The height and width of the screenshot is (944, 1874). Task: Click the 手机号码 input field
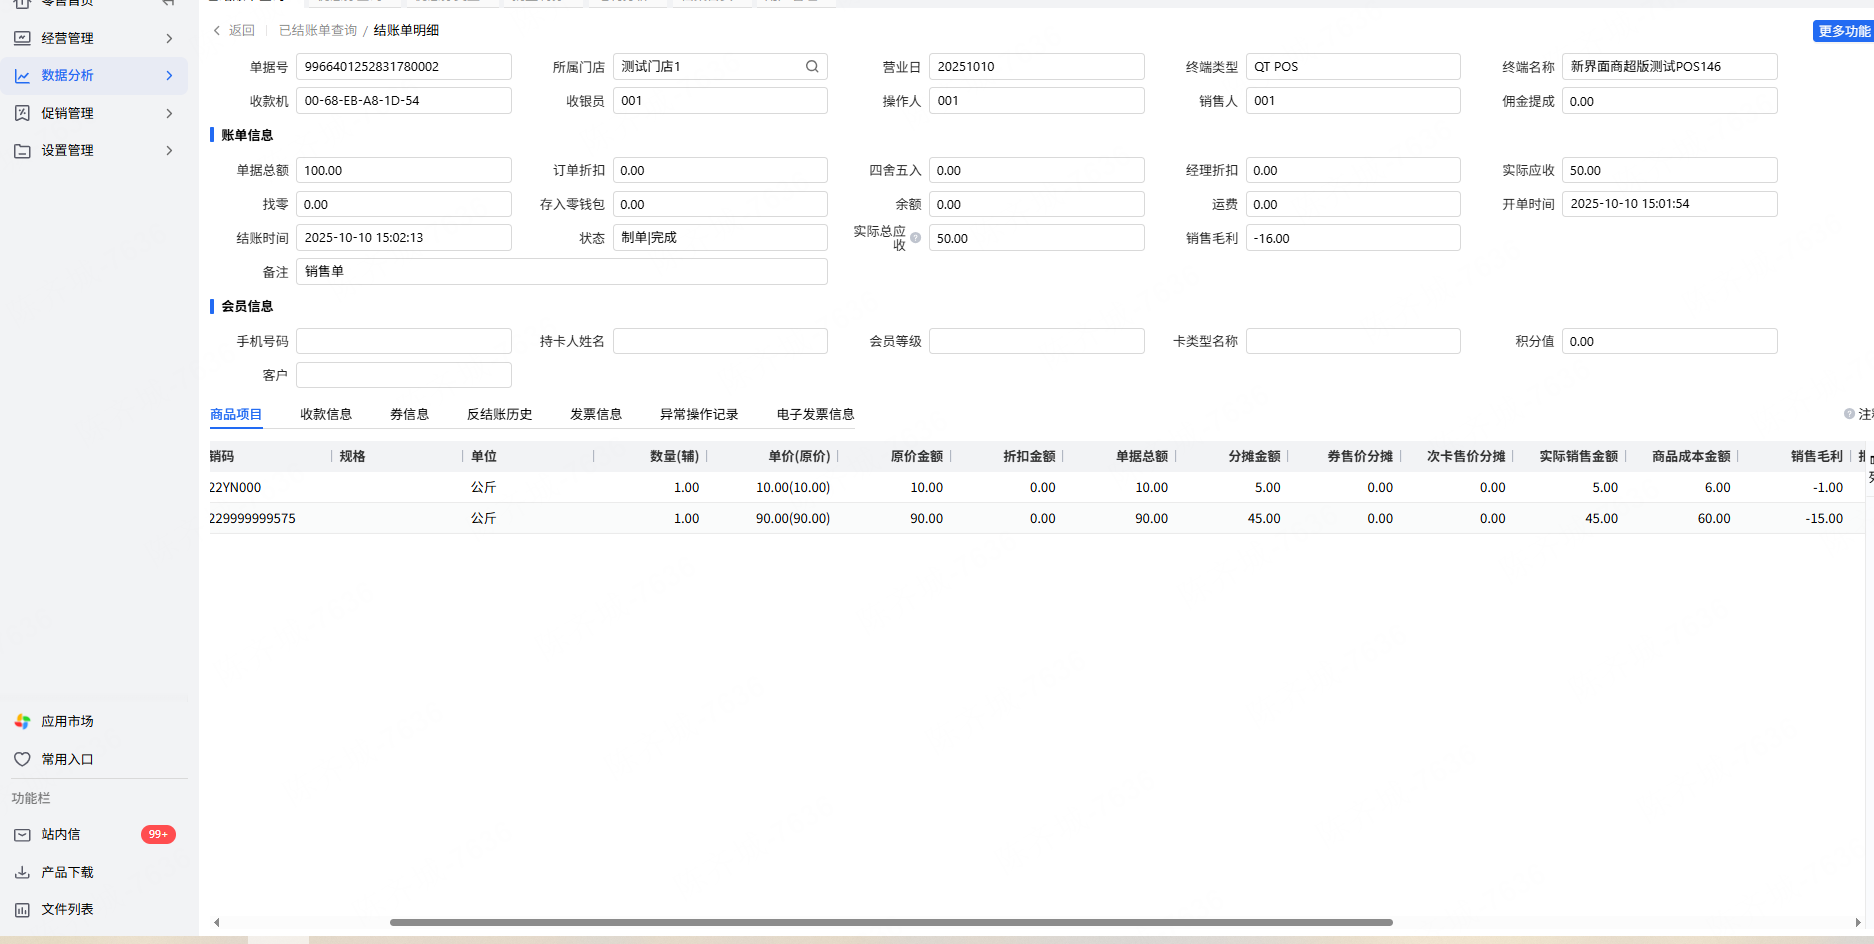pyautogui.click(x=404, y=342)
